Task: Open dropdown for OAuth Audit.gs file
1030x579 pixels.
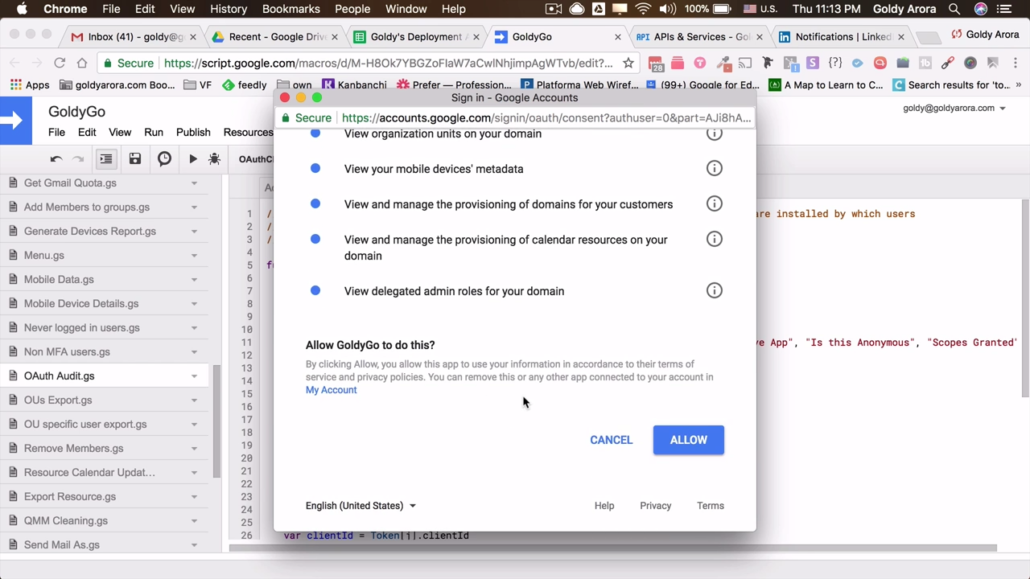Action: click(x=194, y=376)
